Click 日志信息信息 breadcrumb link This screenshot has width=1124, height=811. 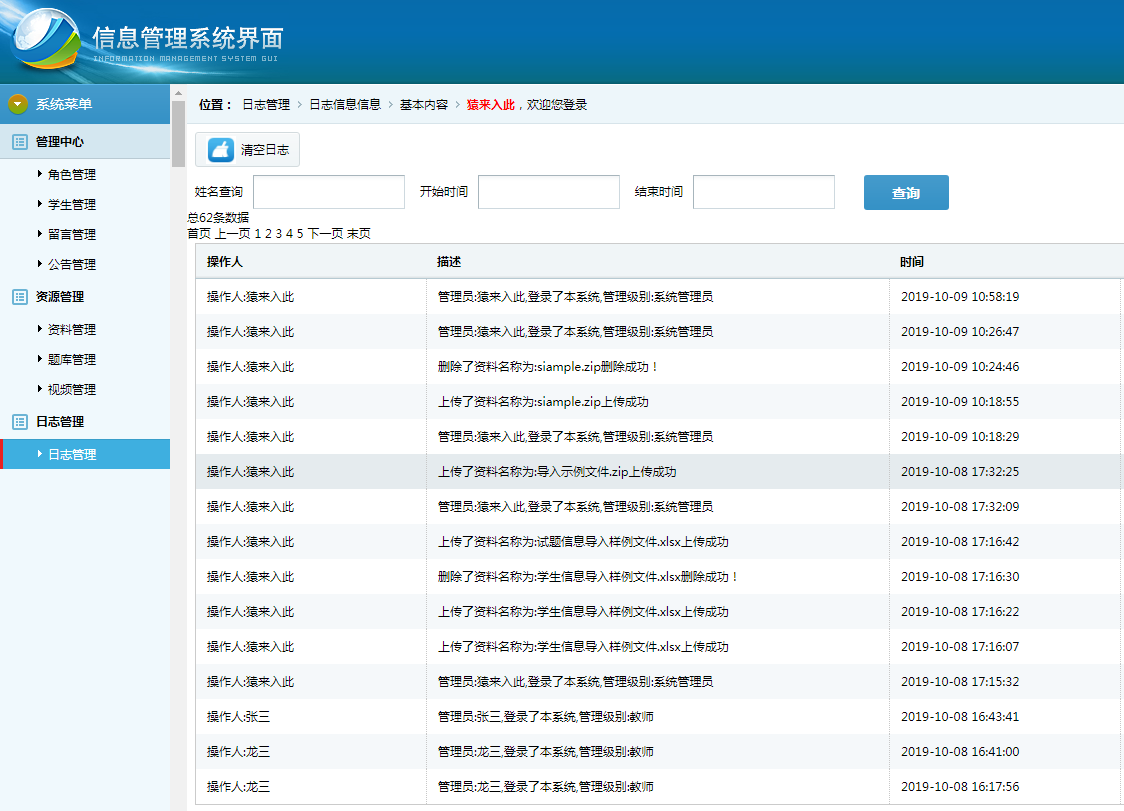pos(345,105)
